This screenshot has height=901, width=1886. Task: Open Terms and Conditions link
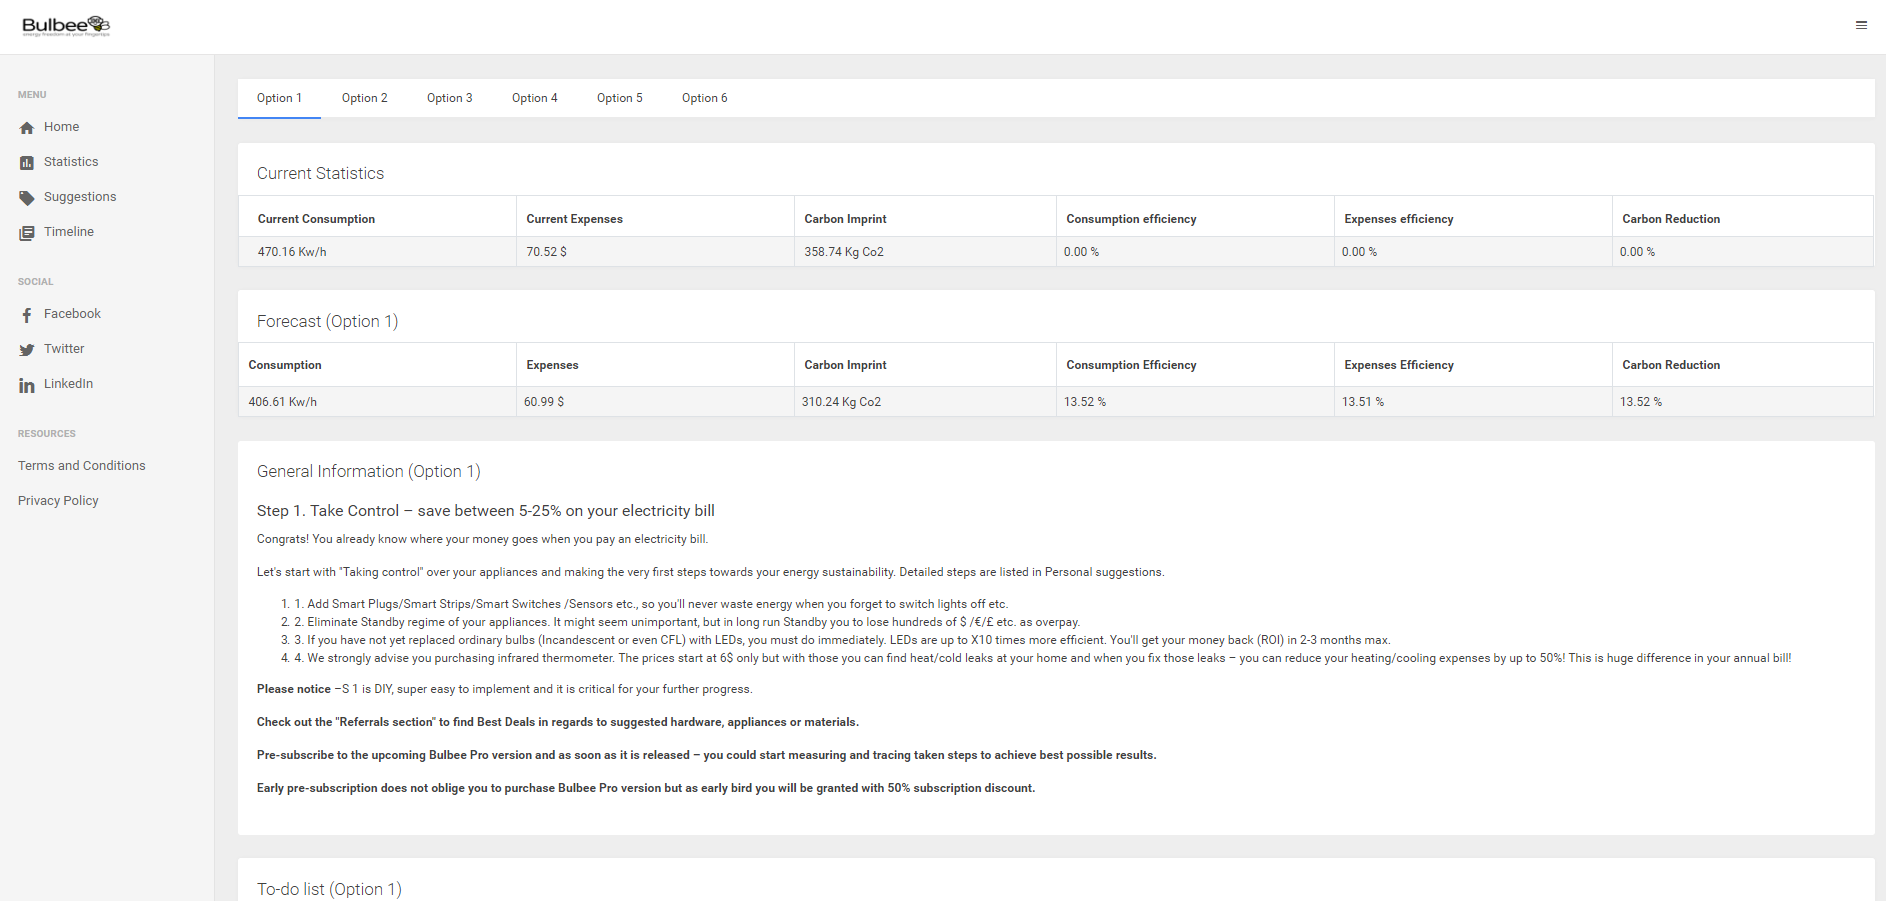click(82, 466)
